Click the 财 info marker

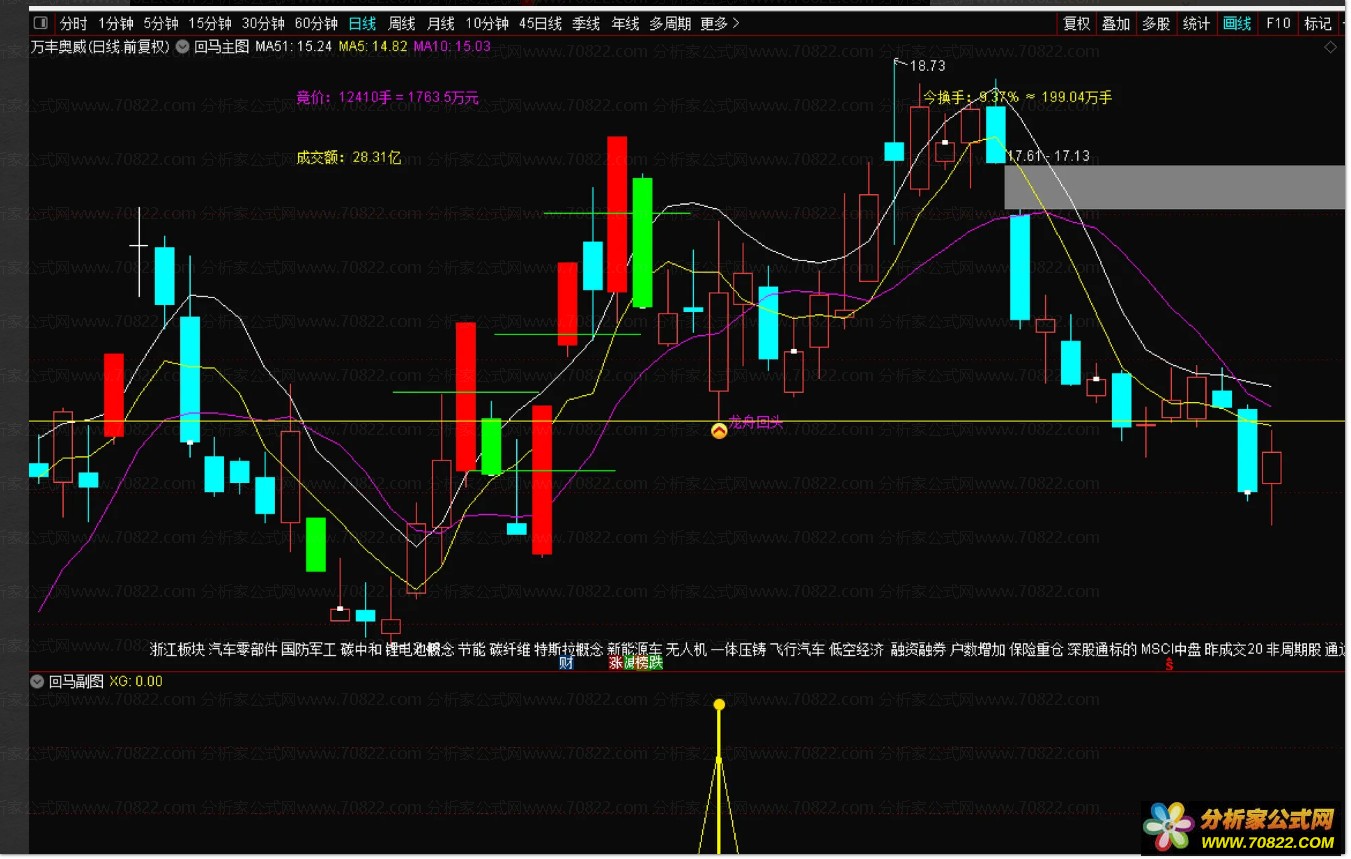point(567,663)
